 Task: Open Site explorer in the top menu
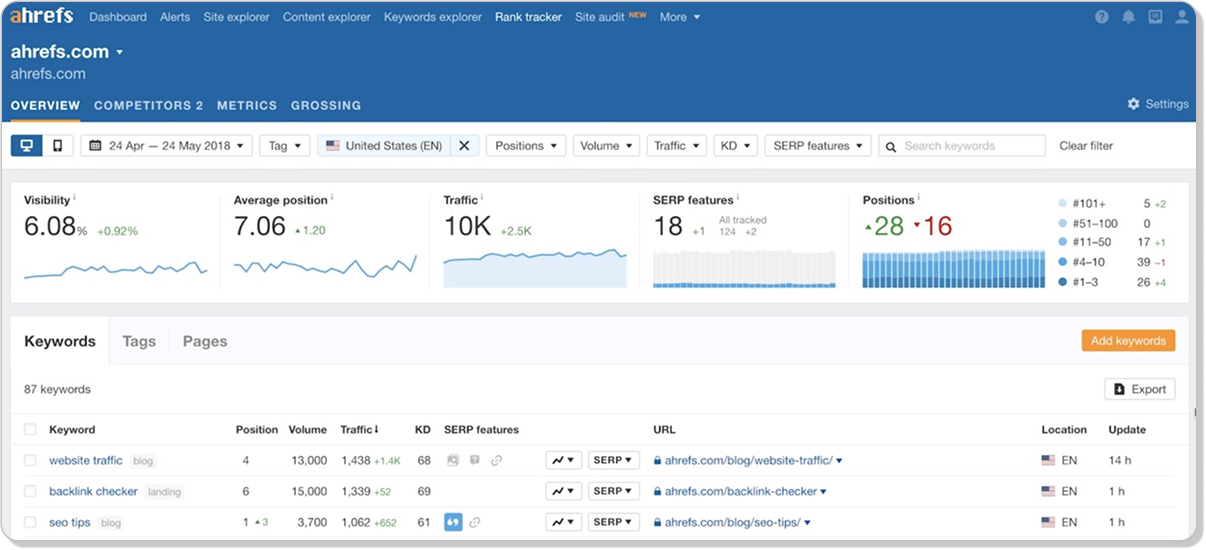pos(236,17)
